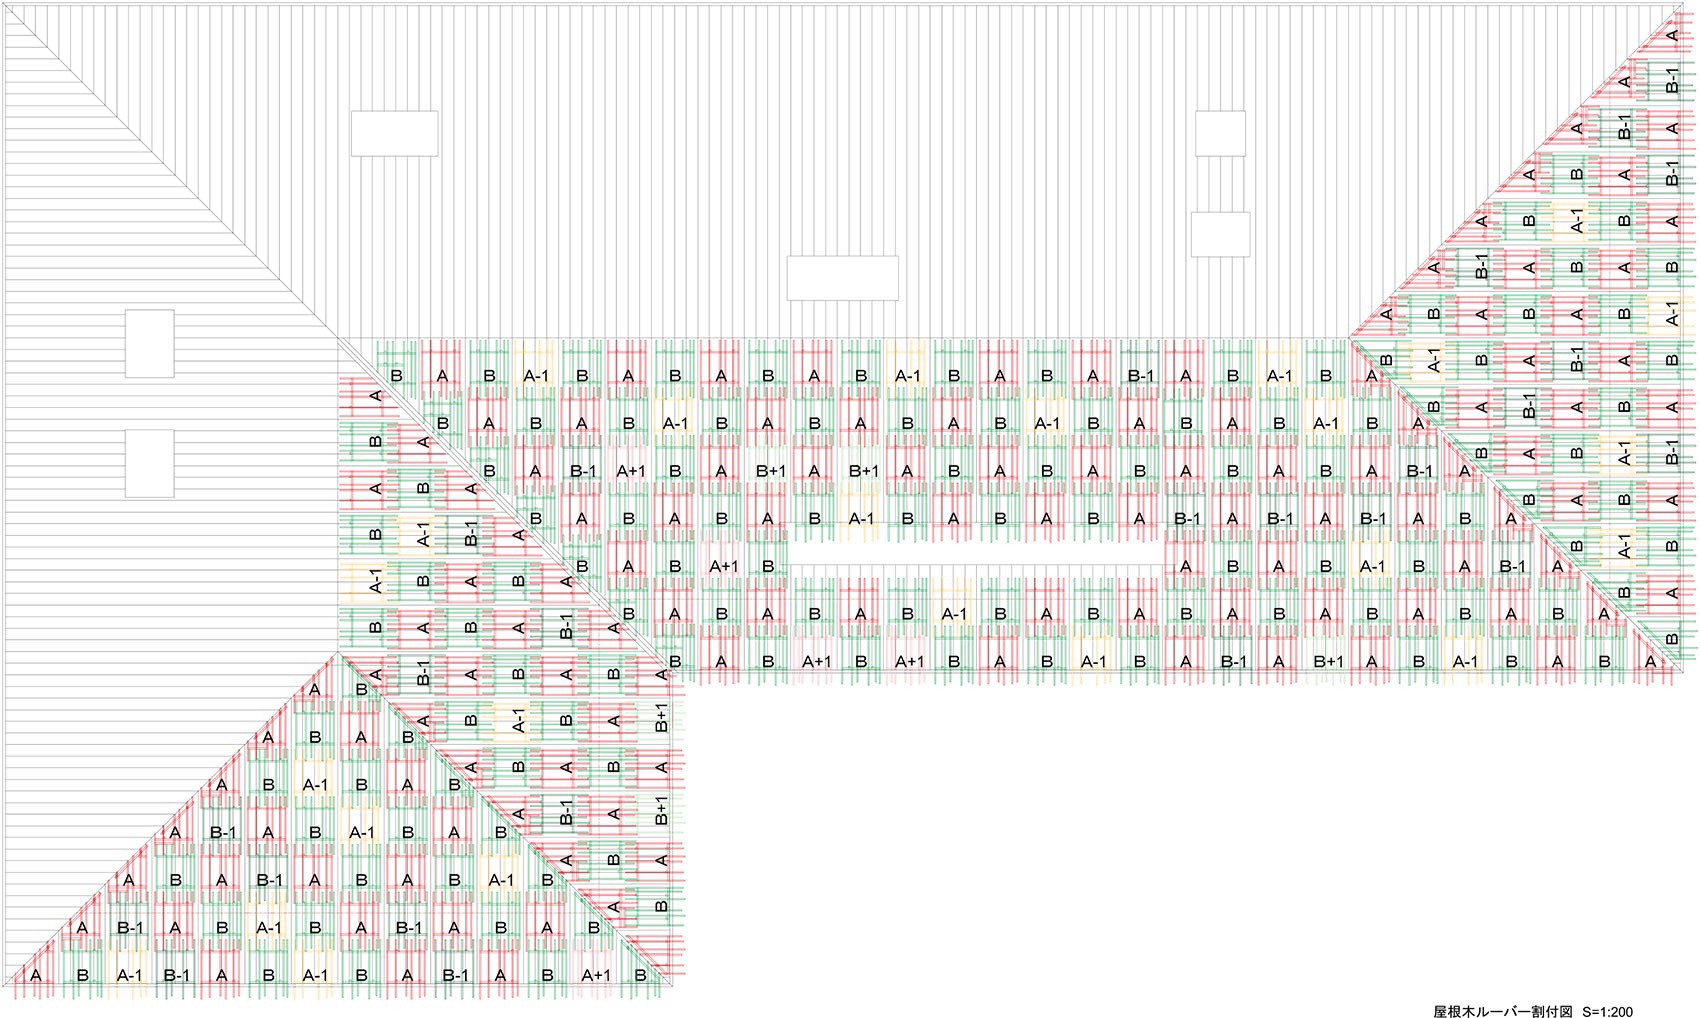This screenshot has width=1700, height=1018.
Task: Select the upper rotated B+1 panel below the central grid
Action: click(661, 719)
